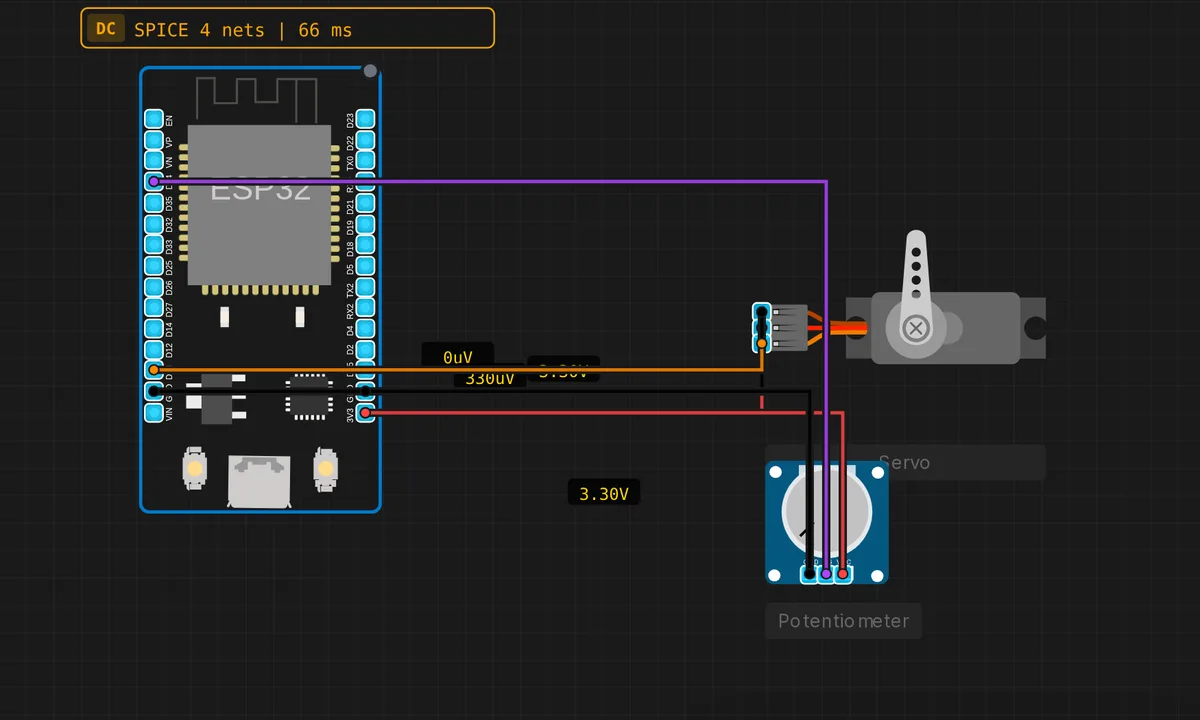Click the ESP32 D26 pin
1200x720 pixels.
pos(153,287)
